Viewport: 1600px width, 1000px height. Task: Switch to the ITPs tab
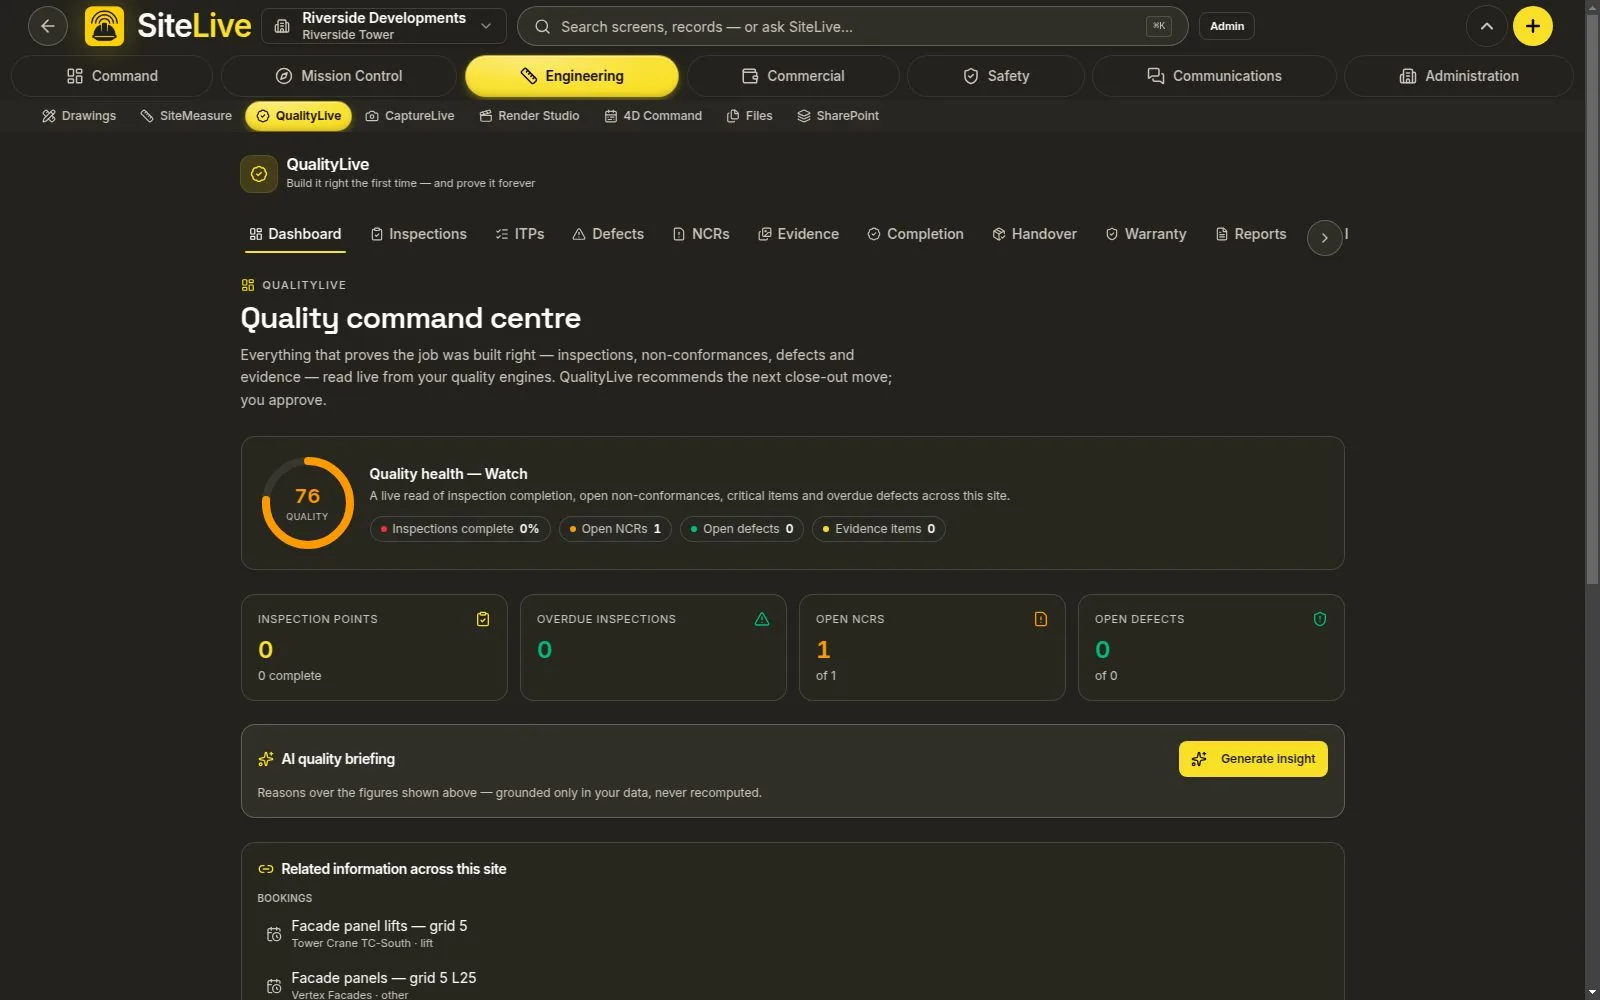[x=520, y=234]
